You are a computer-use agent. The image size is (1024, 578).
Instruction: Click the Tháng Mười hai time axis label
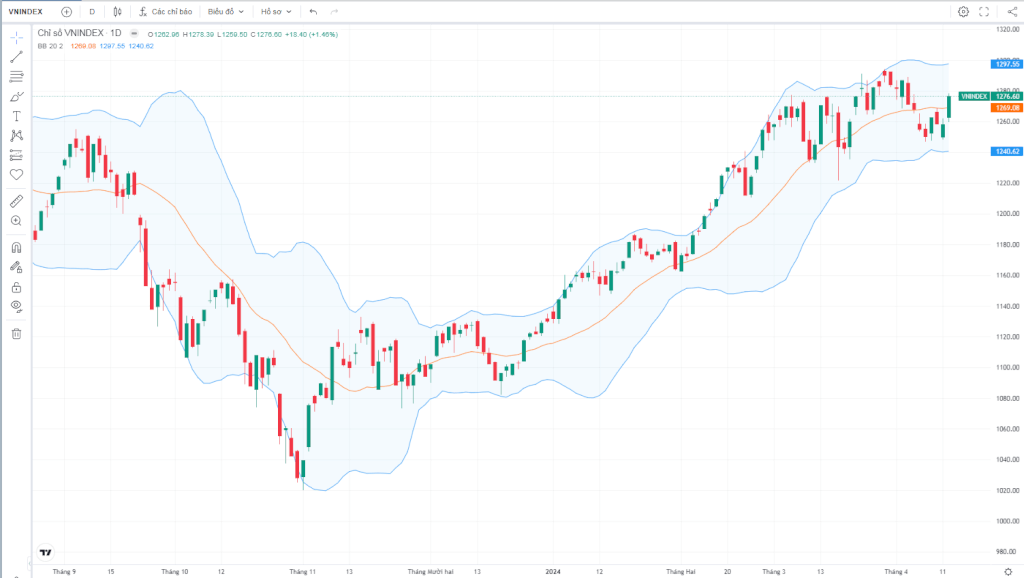(x=430, y=572)
